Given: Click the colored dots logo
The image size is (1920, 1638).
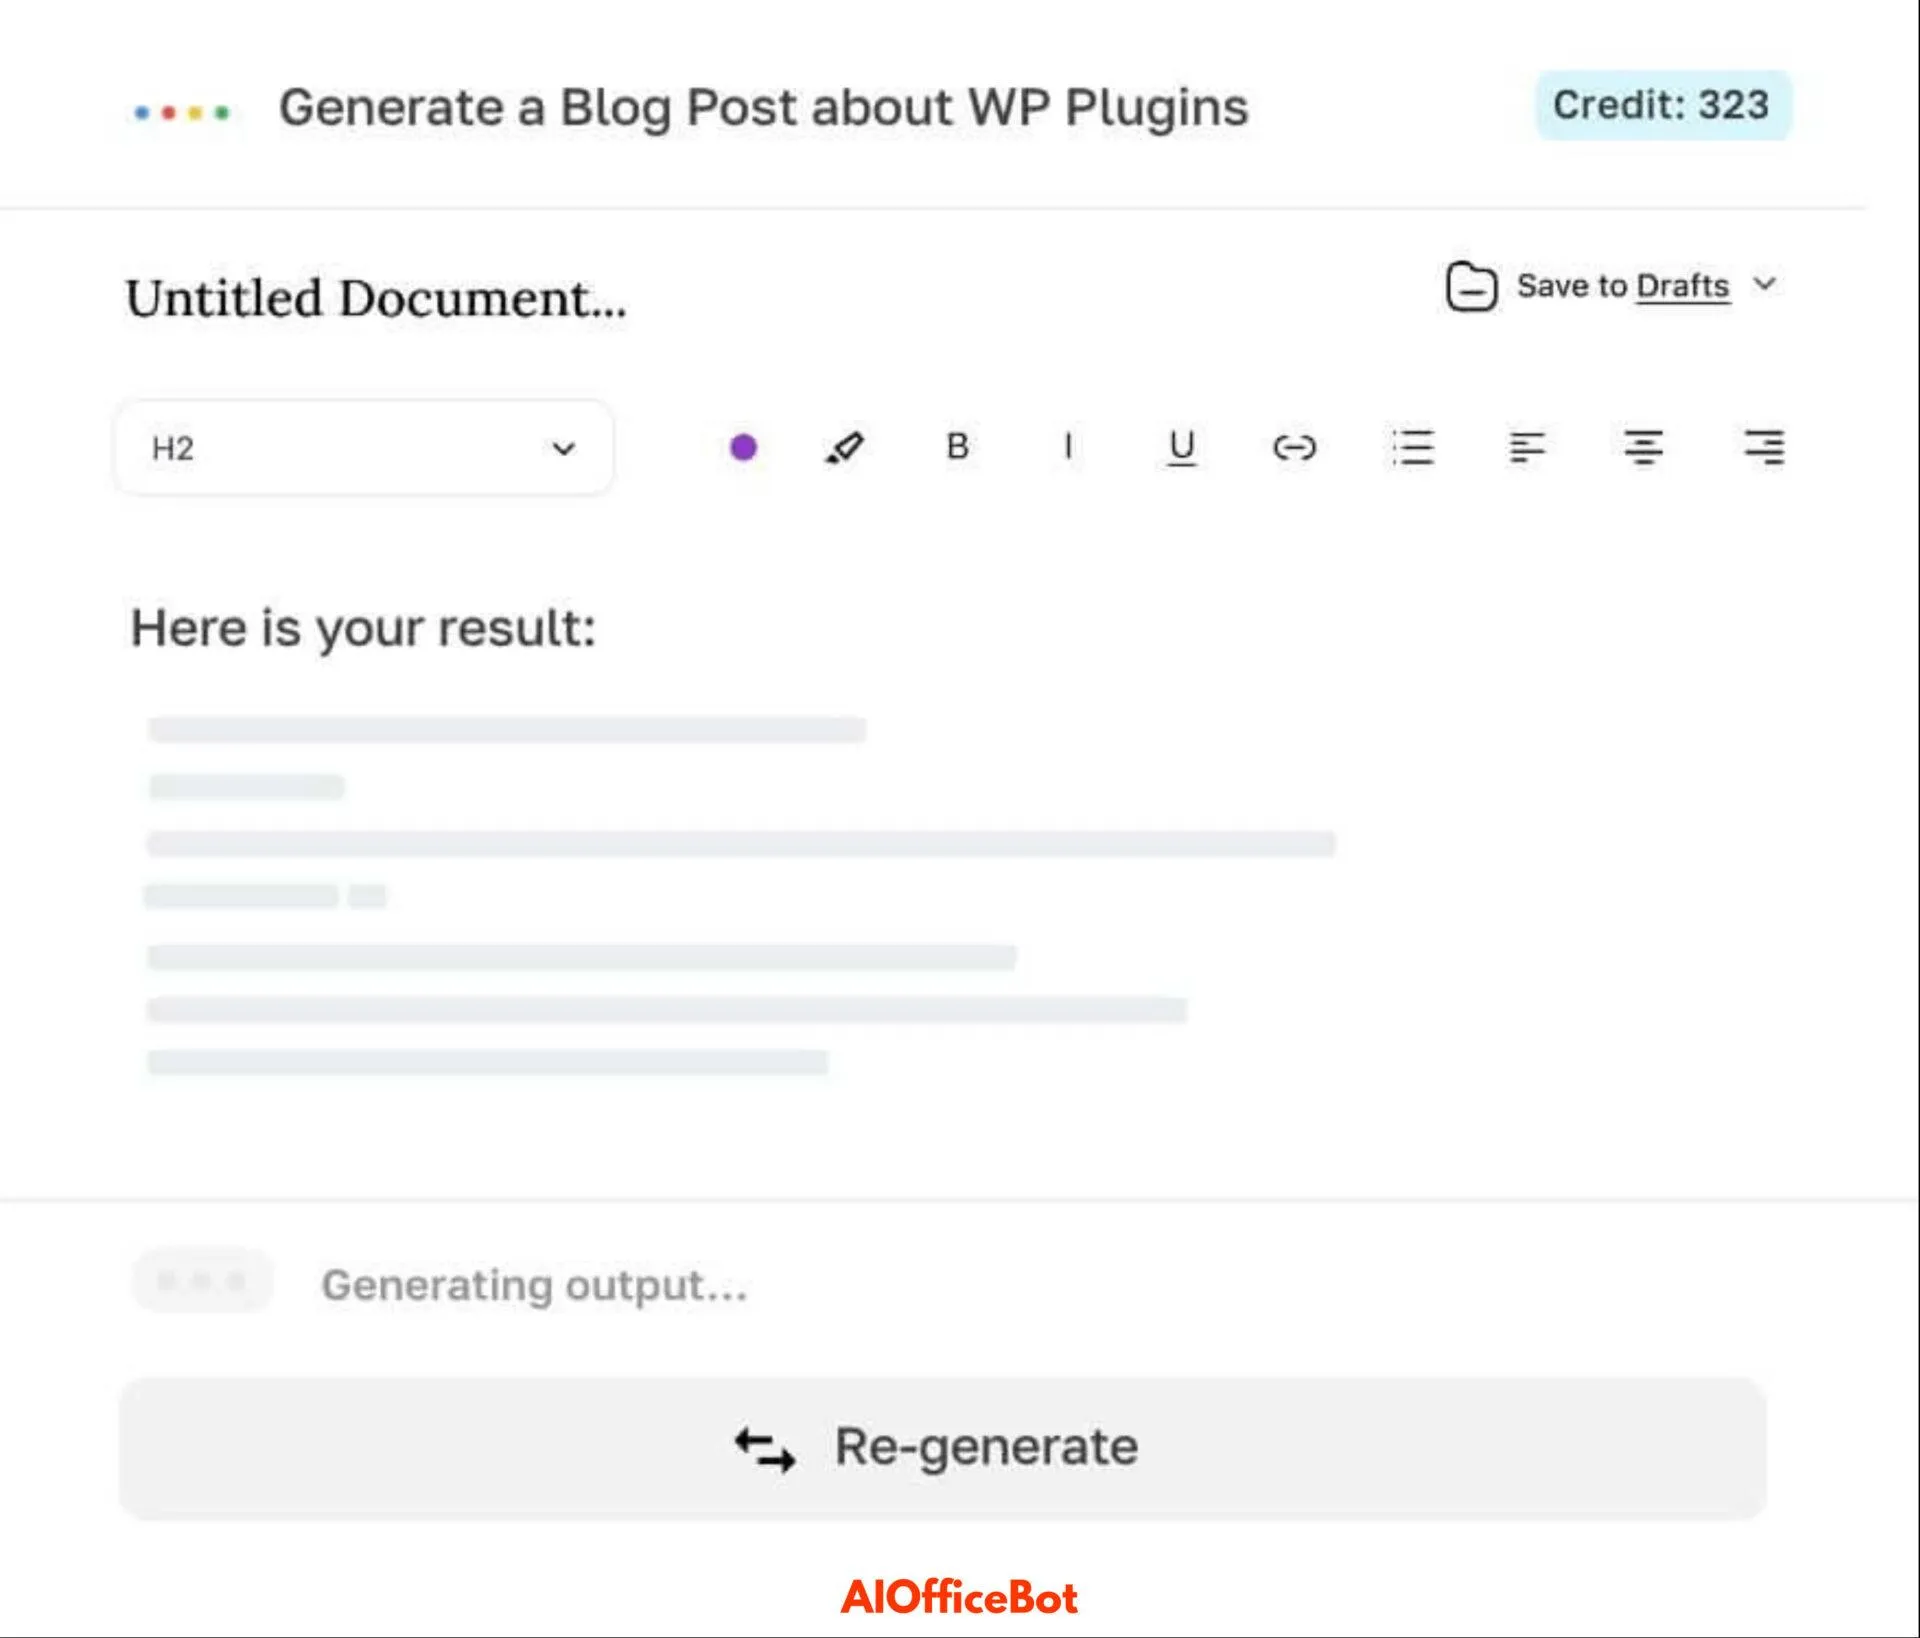Looking at the screenshot, I should pyautogui.click(x=182, y=112).
